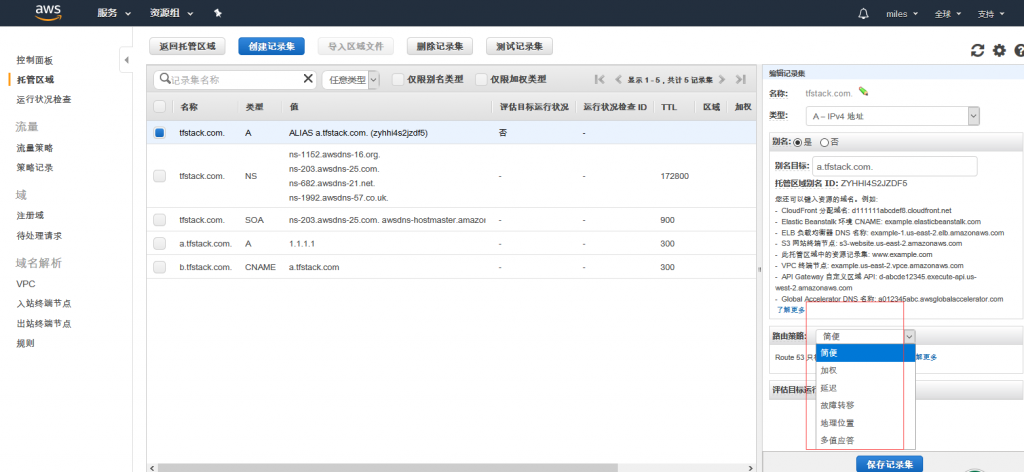The image size is (1024, 472).
Task: Click 创建记录集 button
Action: click(x=272, y=46)
